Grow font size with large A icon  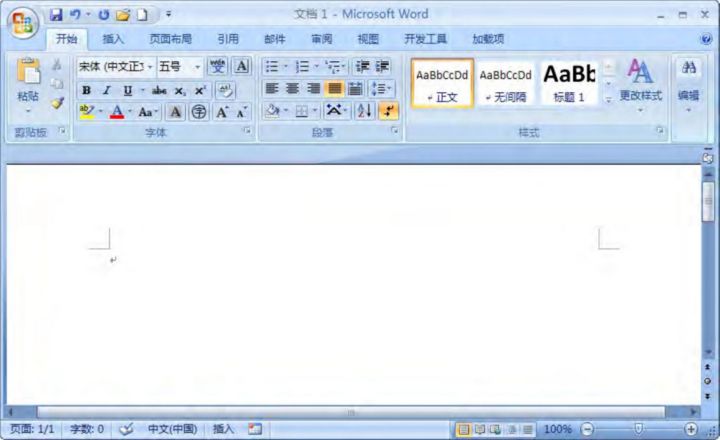(x=222, y=112)
